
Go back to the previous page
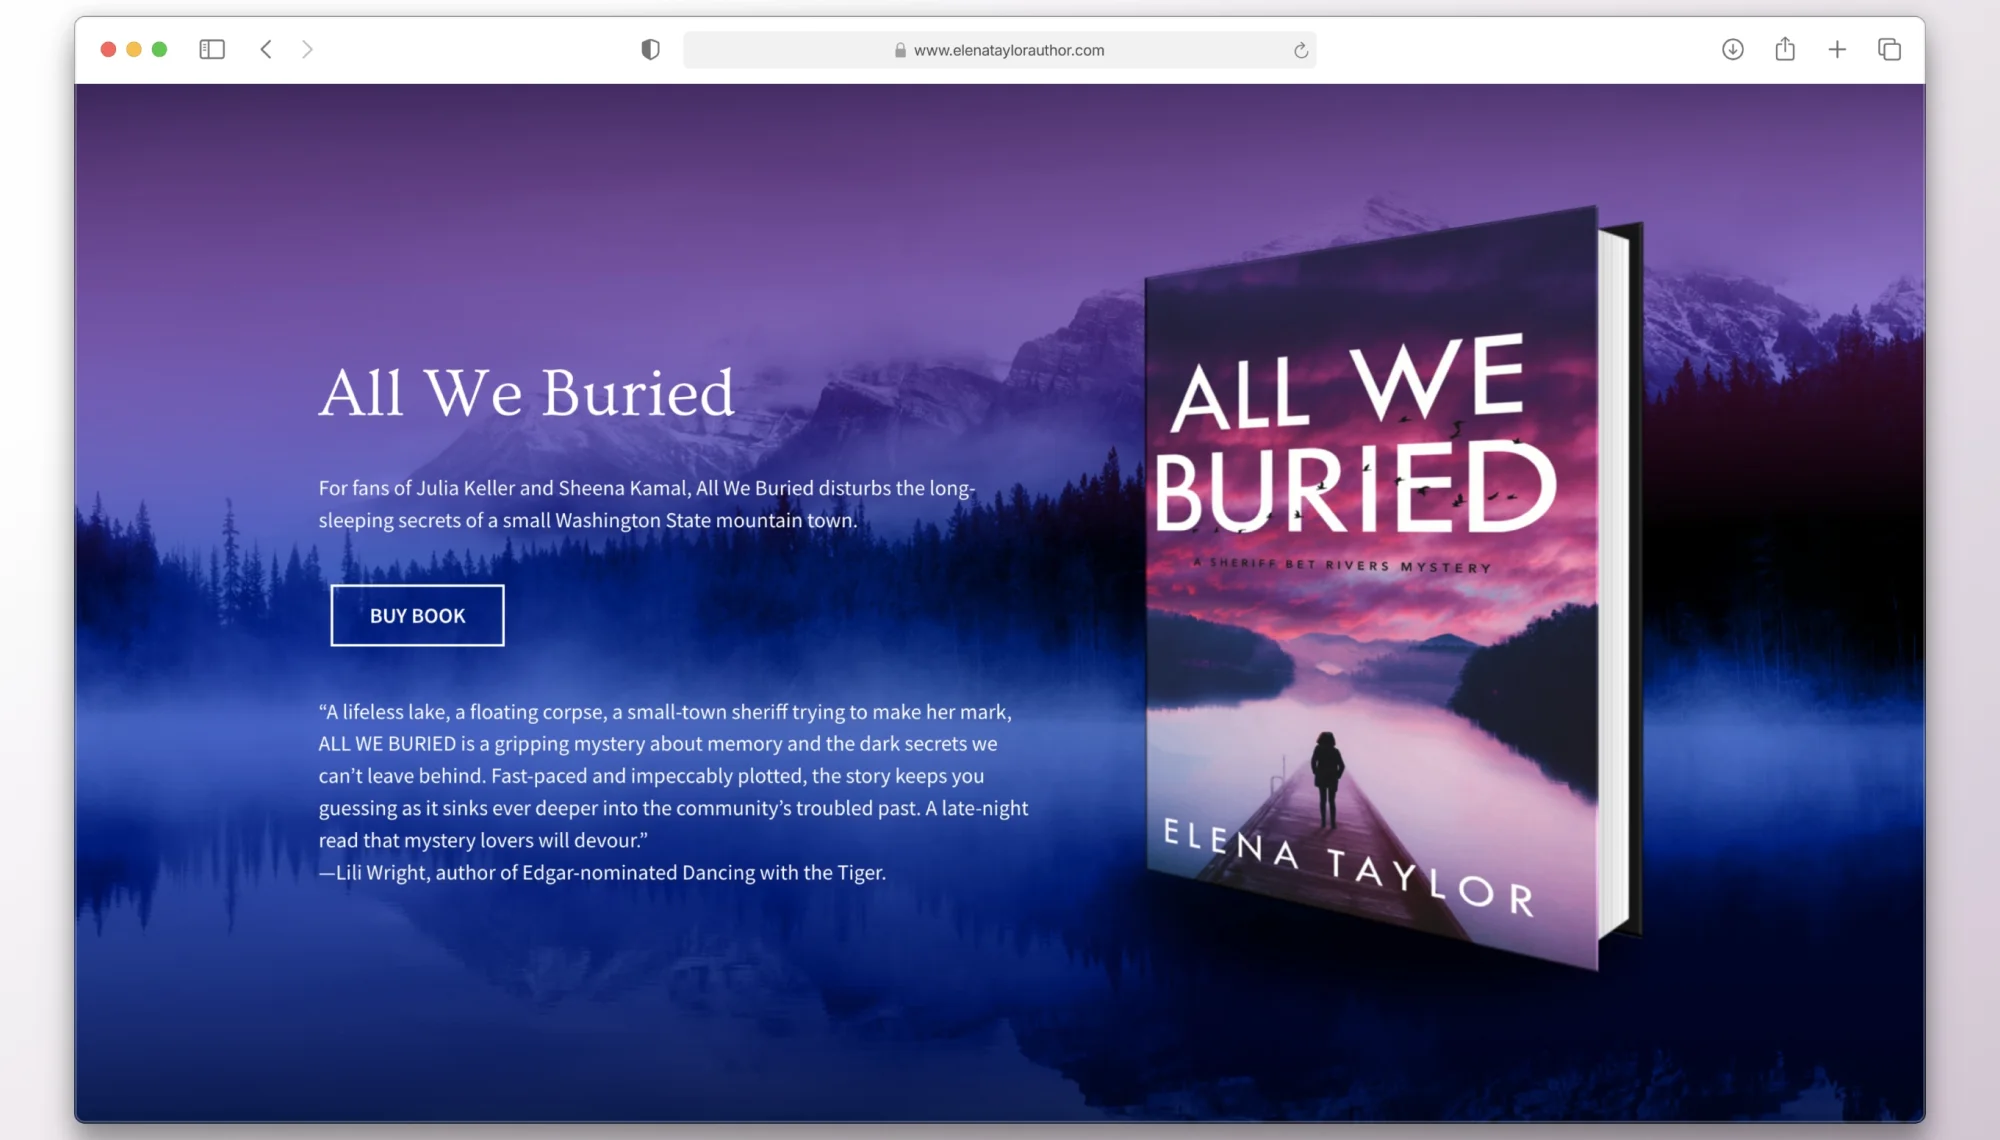tap(266, 49)
